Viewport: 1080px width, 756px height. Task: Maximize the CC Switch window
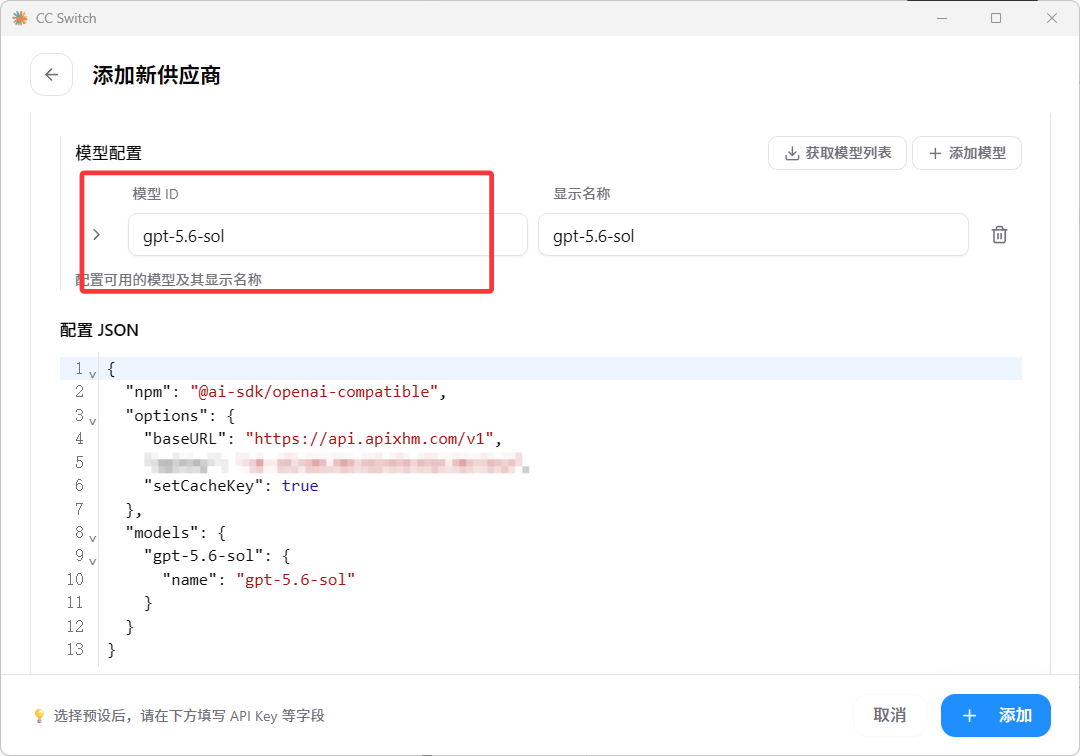[996, 19]
